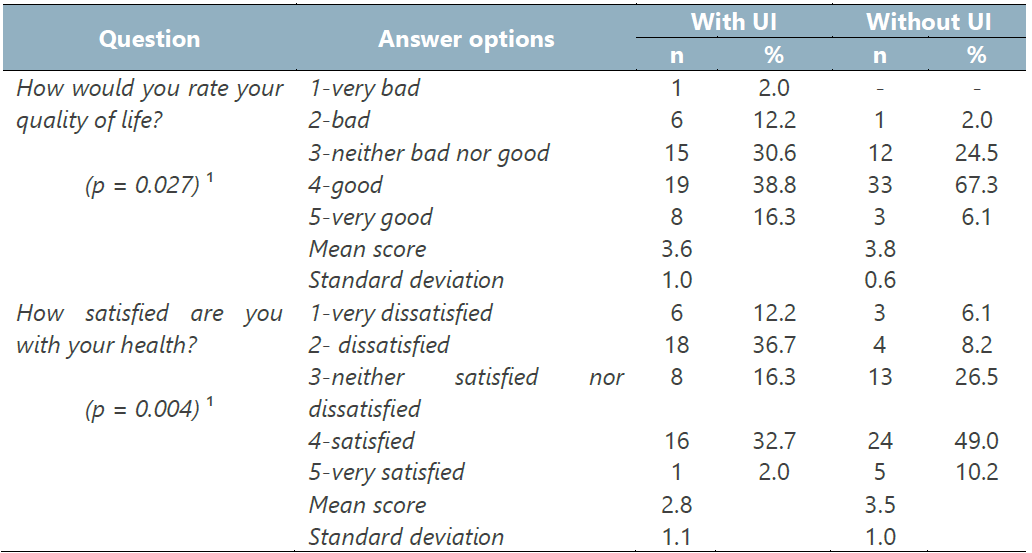Select the 4-satisfied answer option
This screenshot has width=1032, height=553.
361,441
